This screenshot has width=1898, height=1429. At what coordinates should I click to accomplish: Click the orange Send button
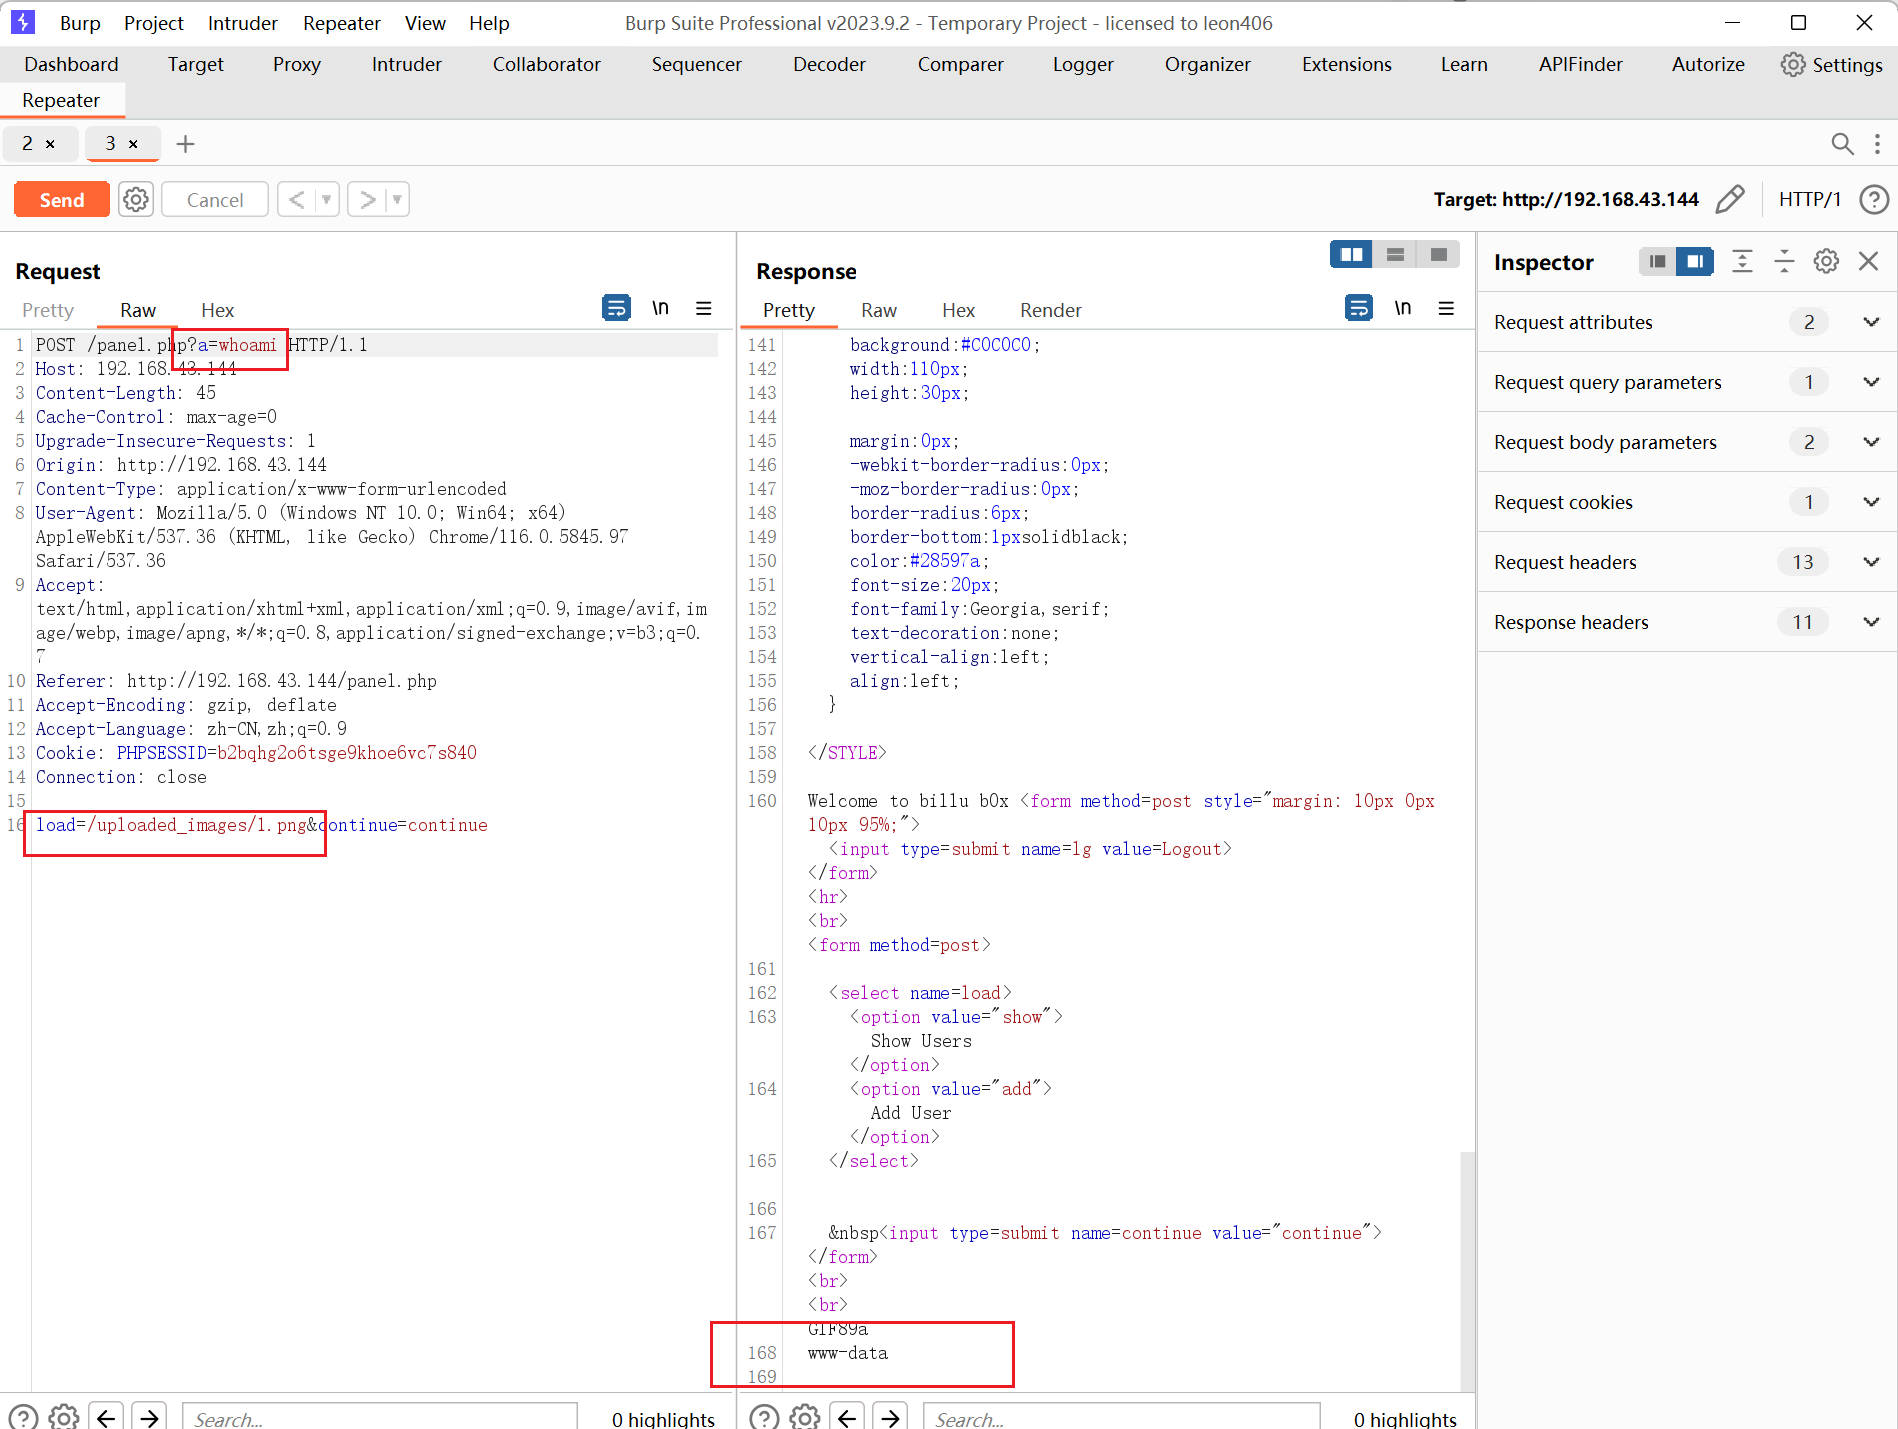[62, 200]
